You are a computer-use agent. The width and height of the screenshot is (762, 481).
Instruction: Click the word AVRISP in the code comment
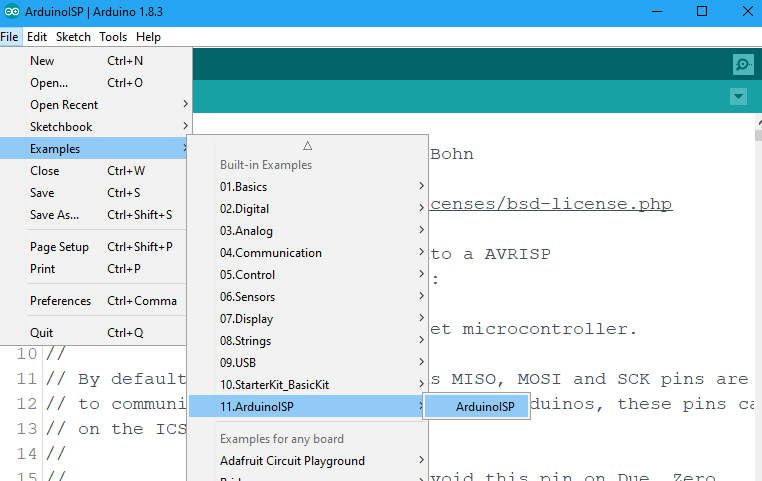click(517, 254)
